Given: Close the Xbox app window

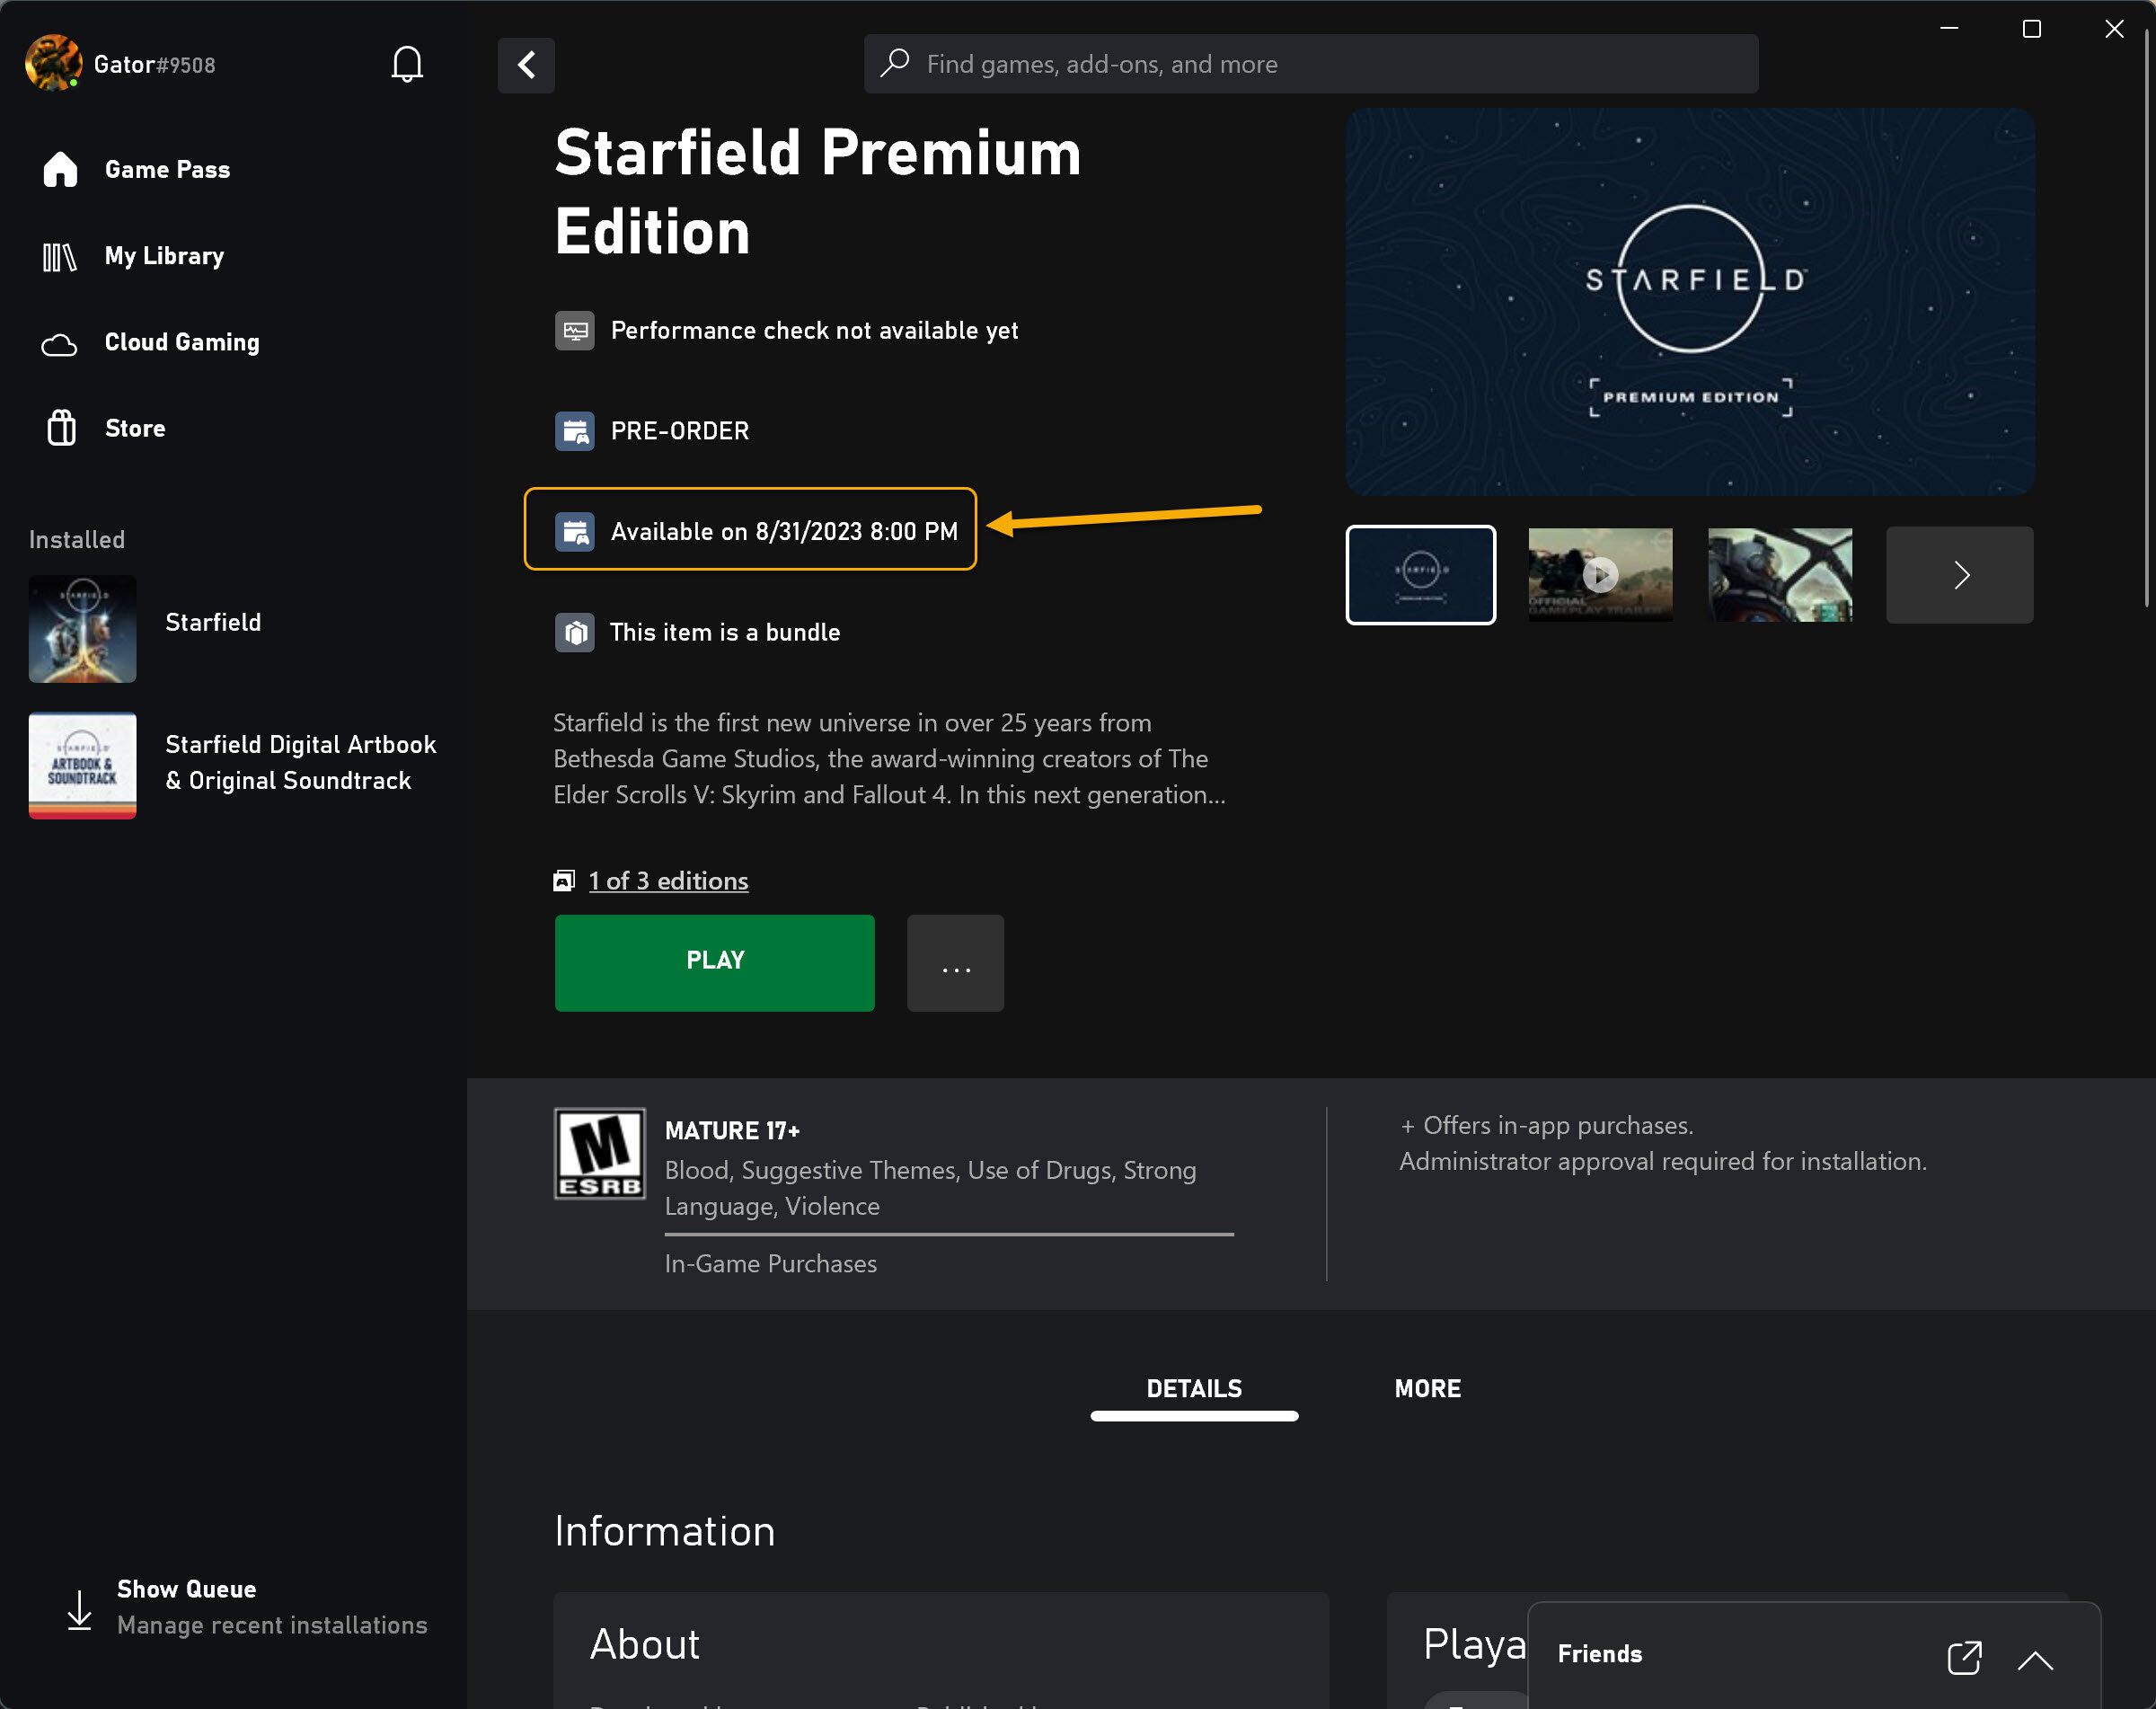Looking at the screenshot, I should click(x=2113, y=29).
